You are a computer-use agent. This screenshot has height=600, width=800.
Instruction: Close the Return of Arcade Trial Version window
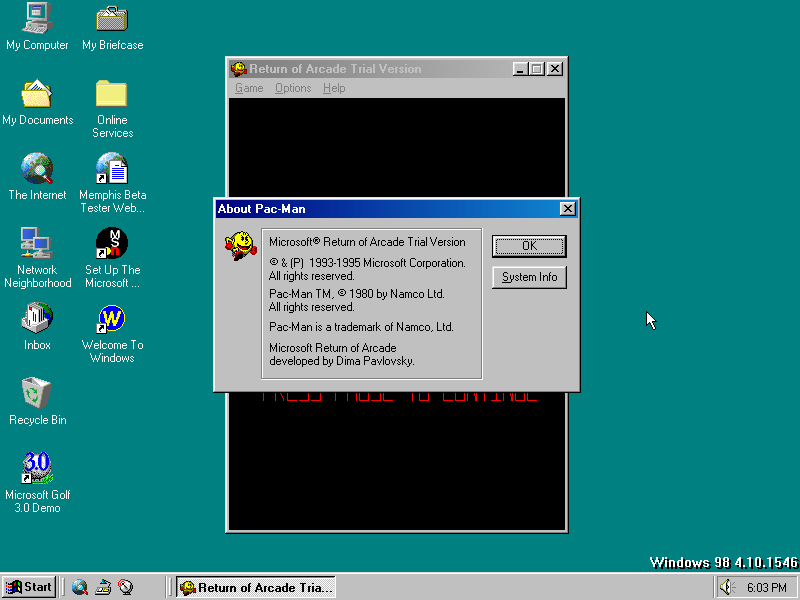(x=555, y=69)
